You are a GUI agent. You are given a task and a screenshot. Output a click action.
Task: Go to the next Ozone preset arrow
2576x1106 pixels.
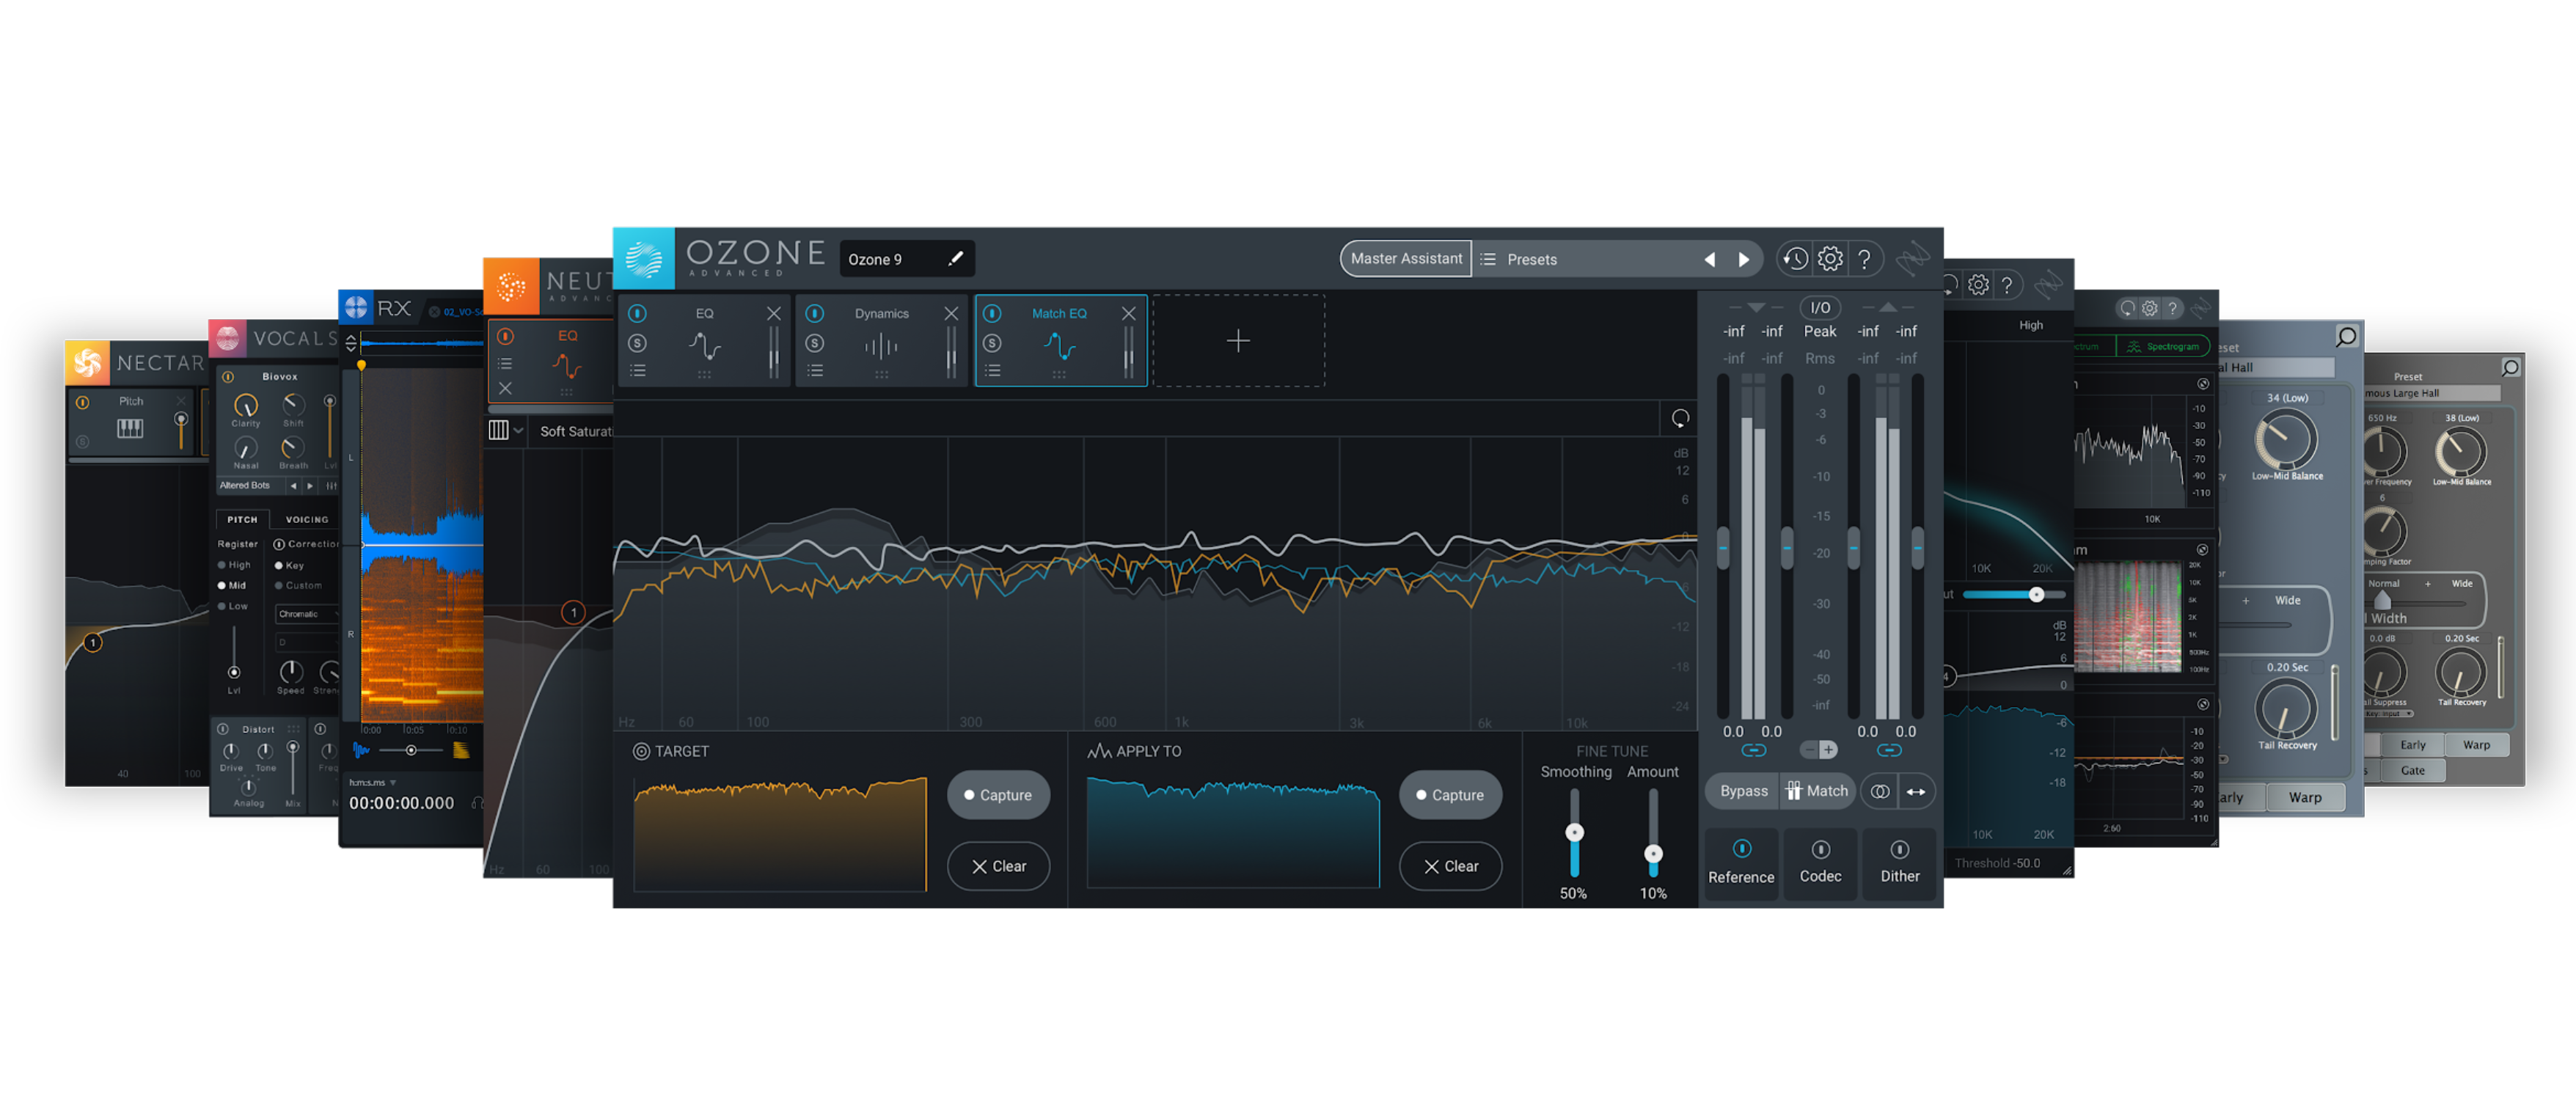pos(1744,259)
